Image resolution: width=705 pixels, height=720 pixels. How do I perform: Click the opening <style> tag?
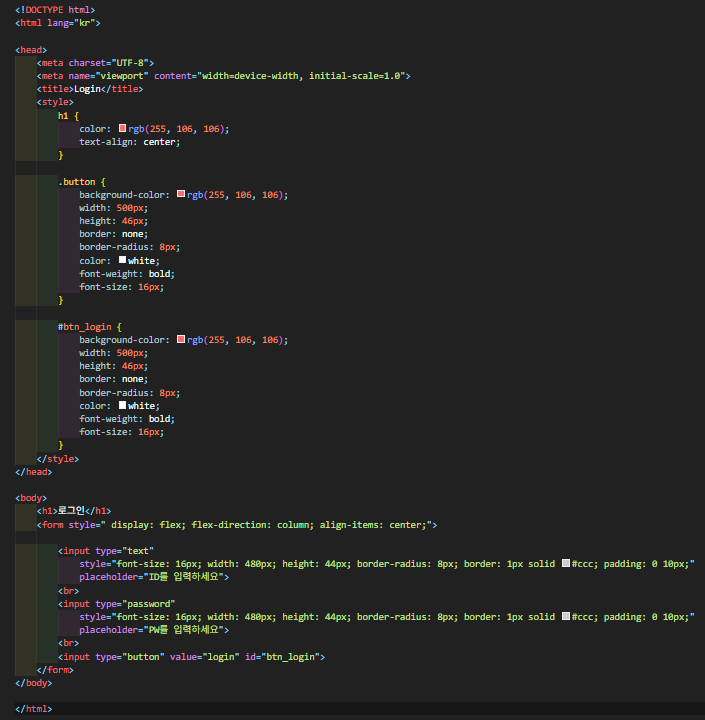pos(55,102)
